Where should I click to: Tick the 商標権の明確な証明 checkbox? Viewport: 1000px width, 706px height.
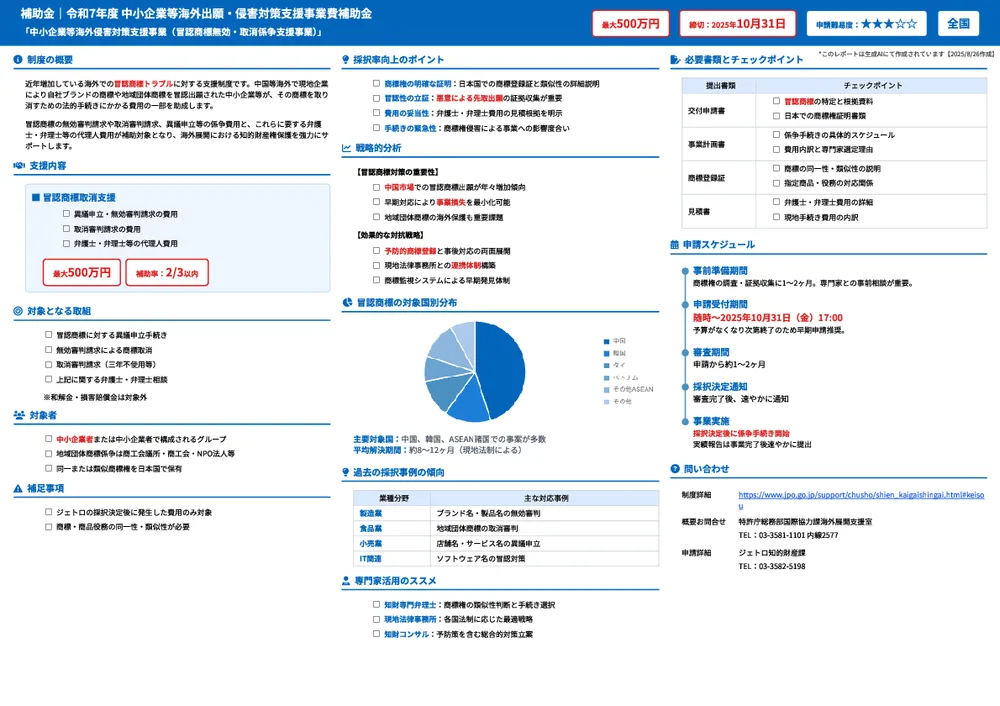(376, 83)
